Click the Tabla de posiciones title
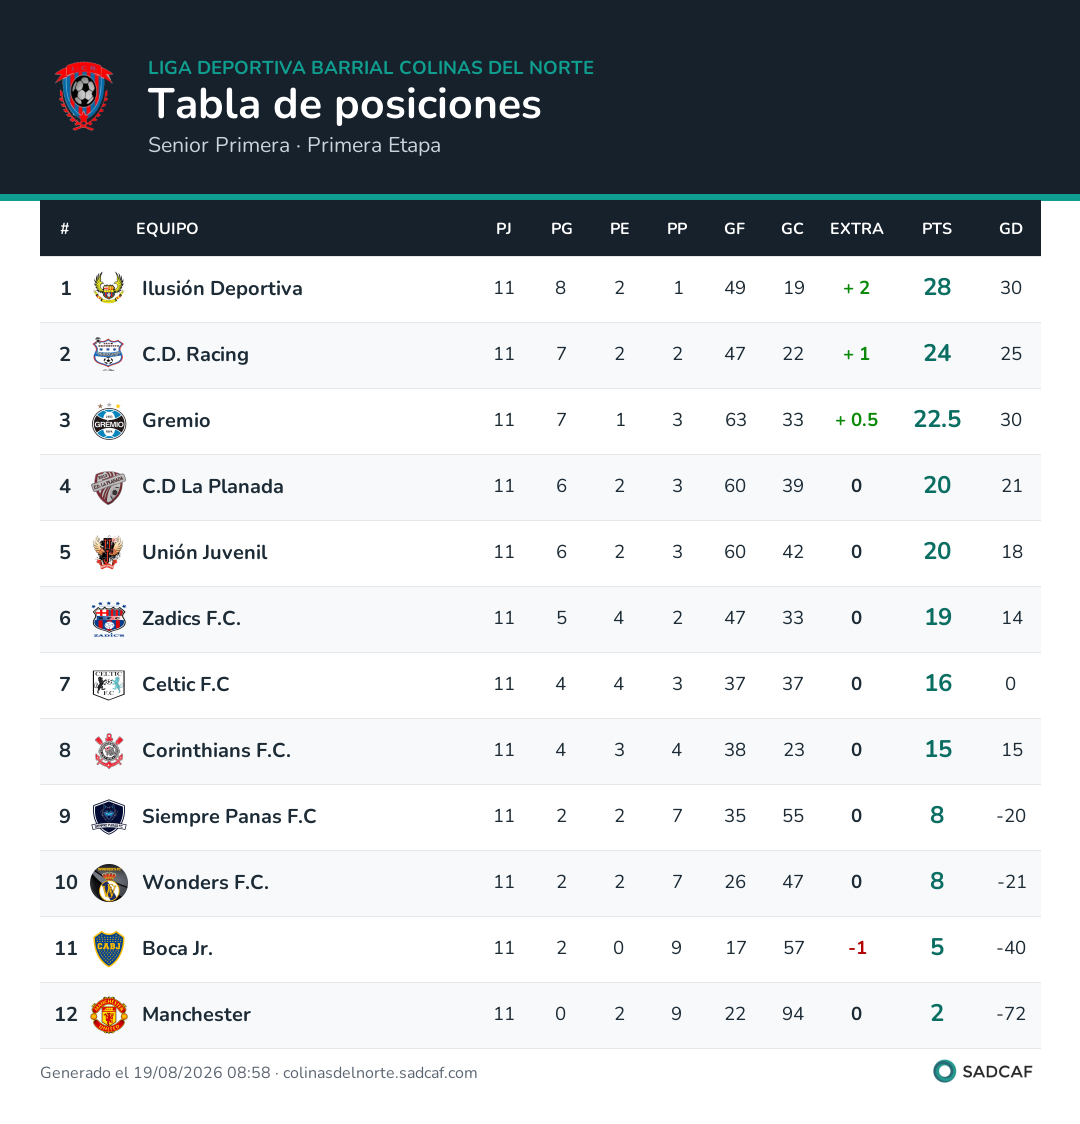This screenshot has width=1080, height=1124. pos(345,104)
